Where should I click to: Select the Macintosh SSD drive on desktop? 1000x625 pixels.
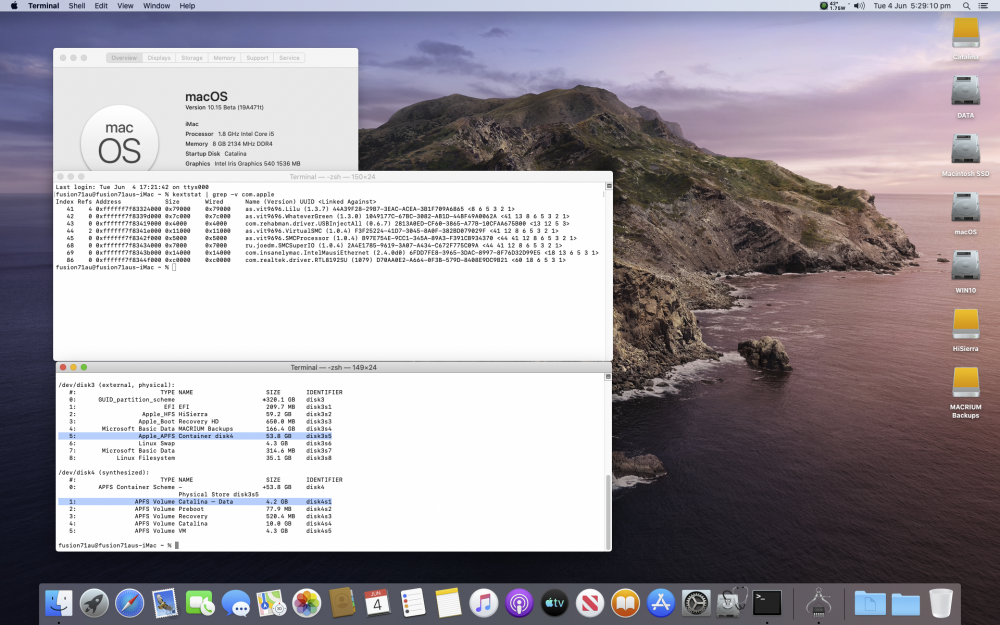(x=966, y=149)
